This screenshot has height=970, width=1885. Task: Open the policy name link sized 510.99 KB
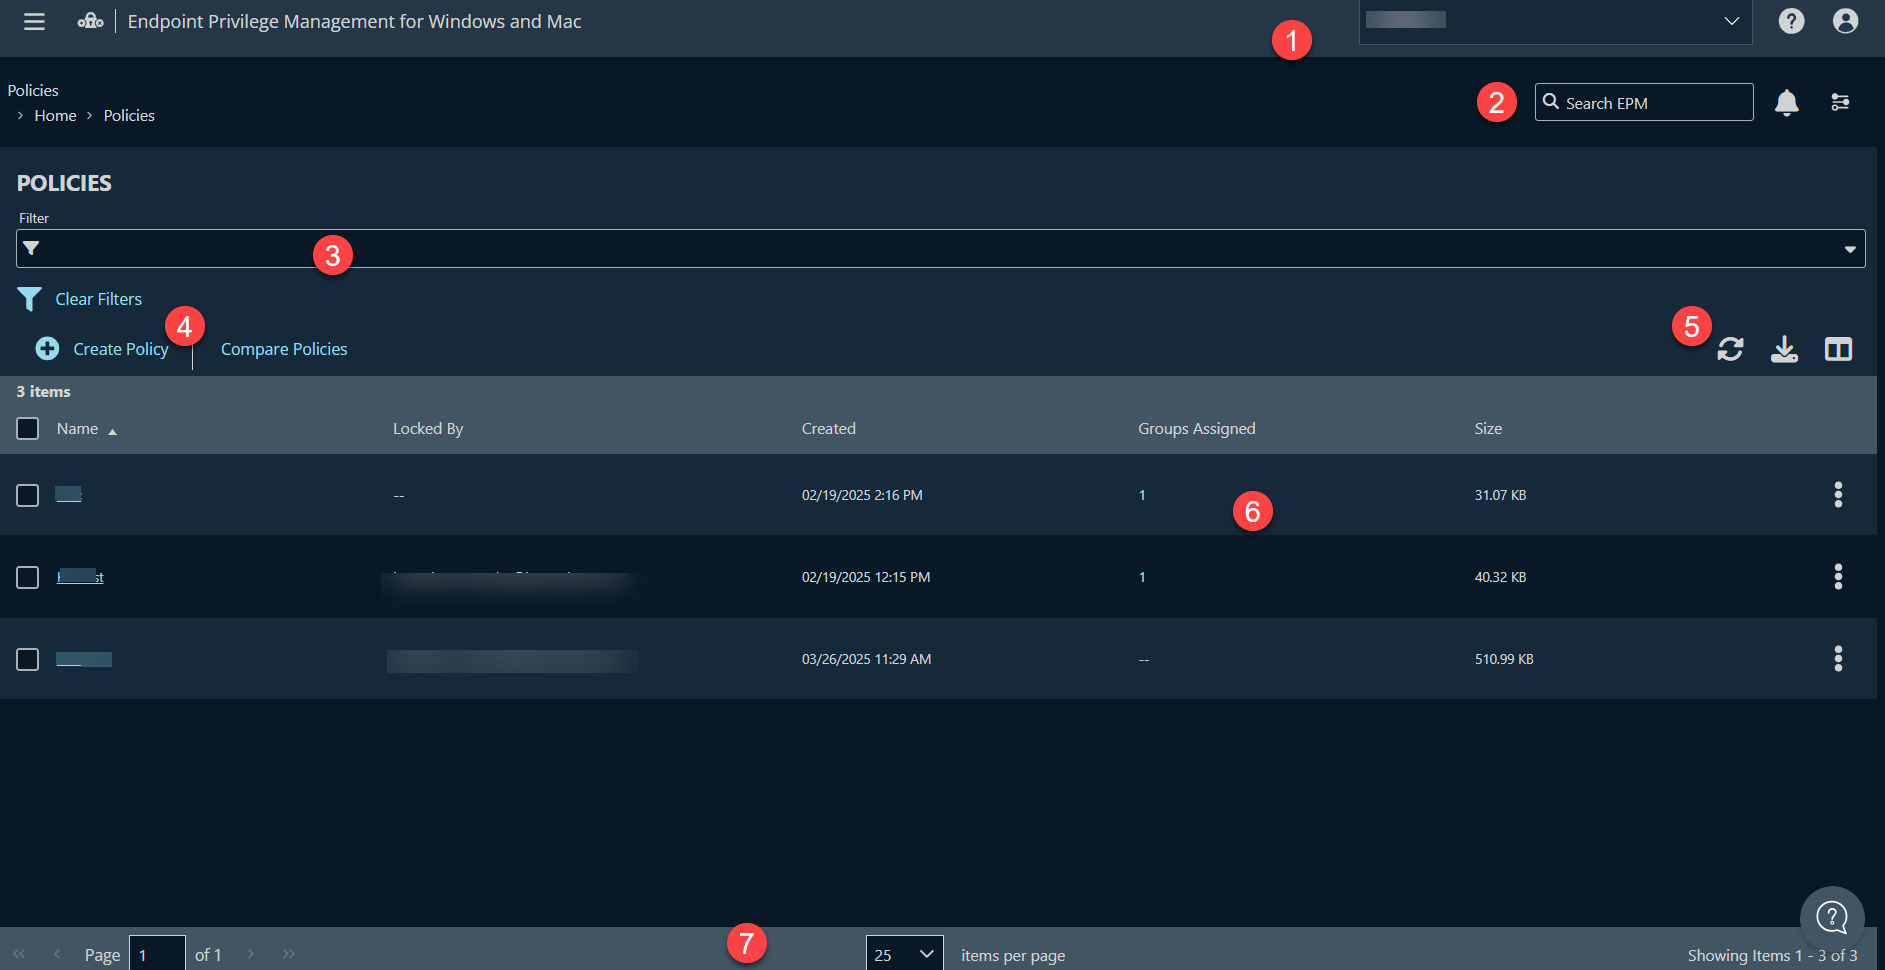pyautogui.click(x=84, y=659)
